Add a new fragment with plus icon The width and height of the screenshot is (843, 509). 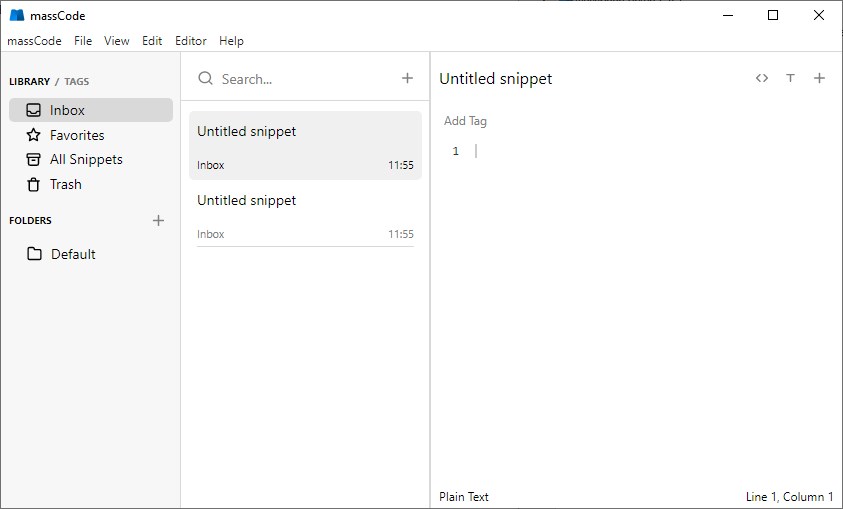pos(819,78)
